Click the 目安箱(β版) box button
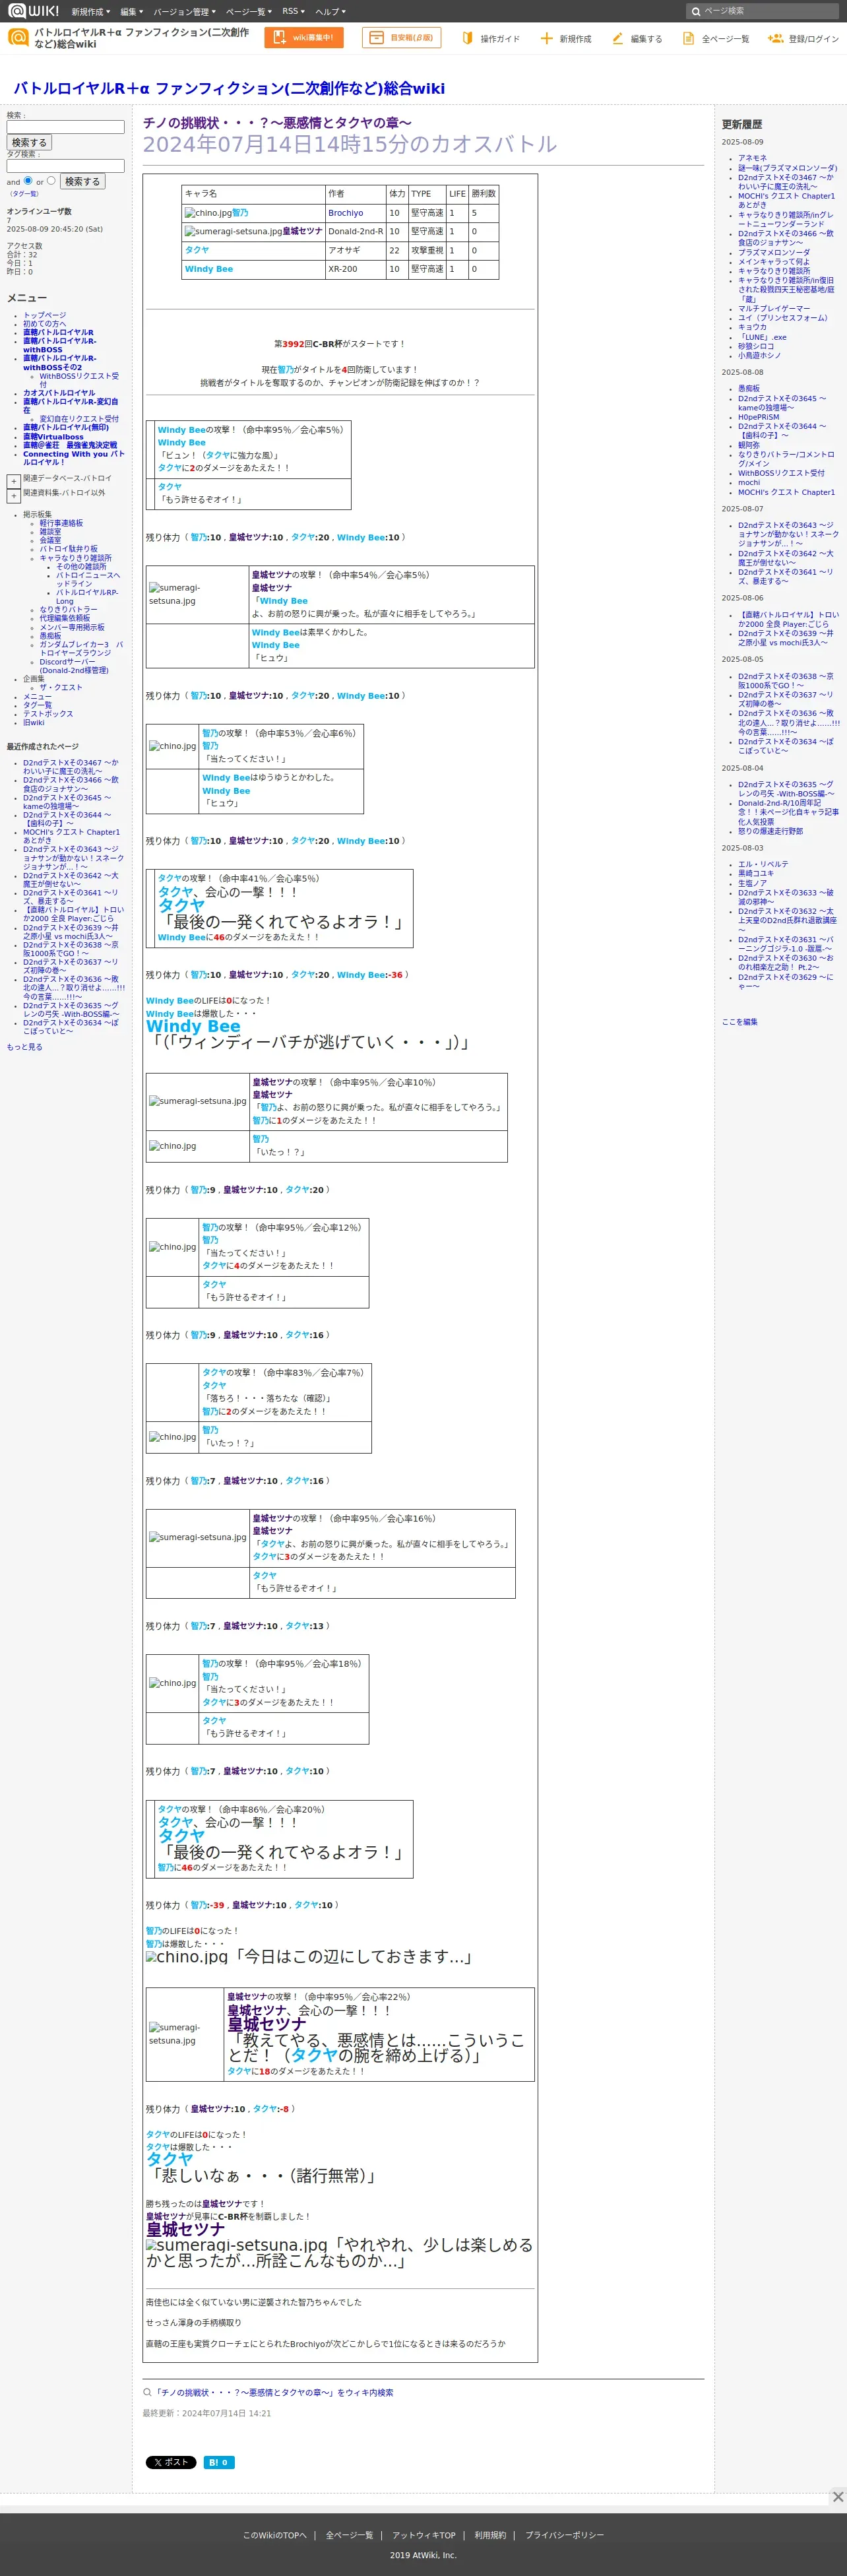847x2576 pixels. point(401,38)
